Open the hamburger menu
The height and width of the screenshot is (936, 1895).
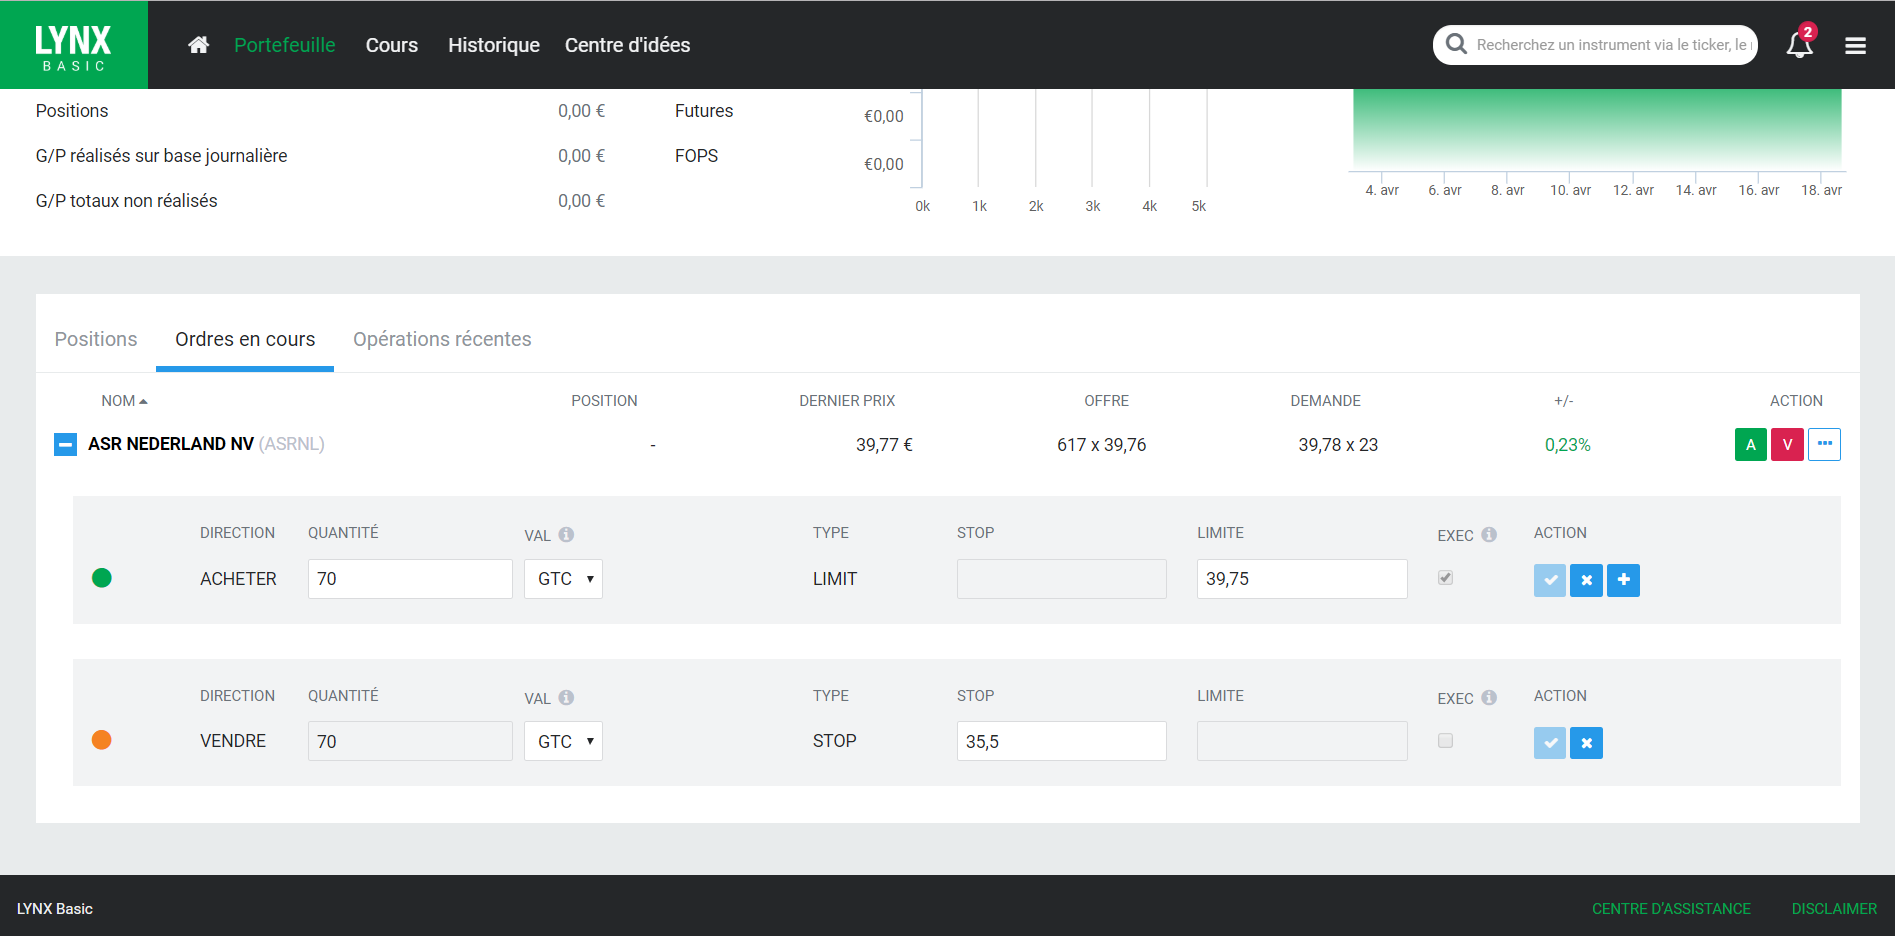(x=1855, y=46)
